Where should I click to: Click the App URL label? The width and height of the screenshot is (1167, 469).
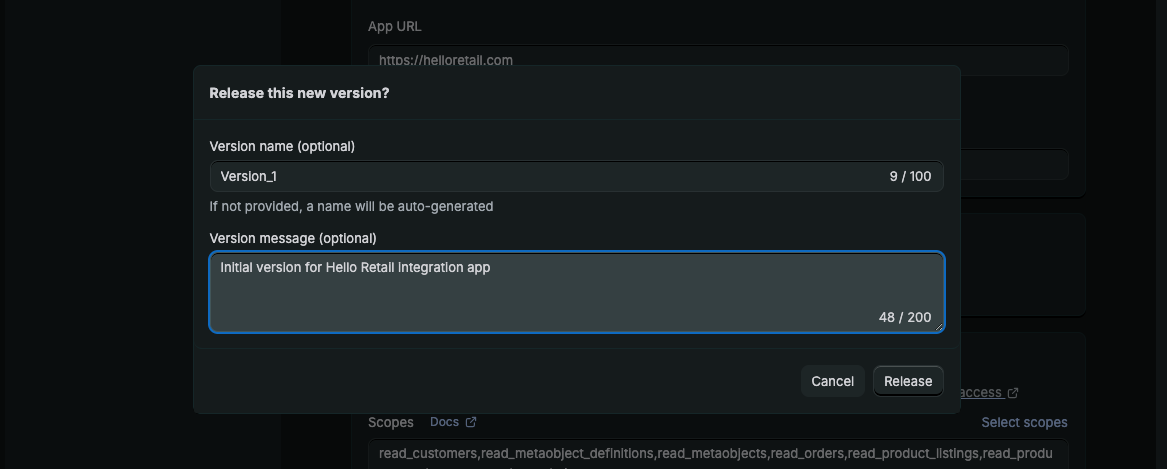[x=395, y=26]
